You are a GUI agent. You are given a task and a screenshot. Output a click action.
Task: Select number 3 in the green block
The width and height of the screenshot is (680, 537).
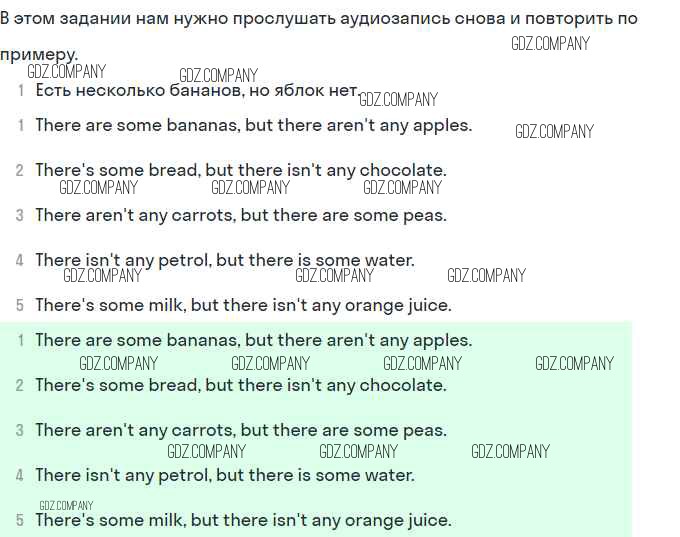(20, 431)
